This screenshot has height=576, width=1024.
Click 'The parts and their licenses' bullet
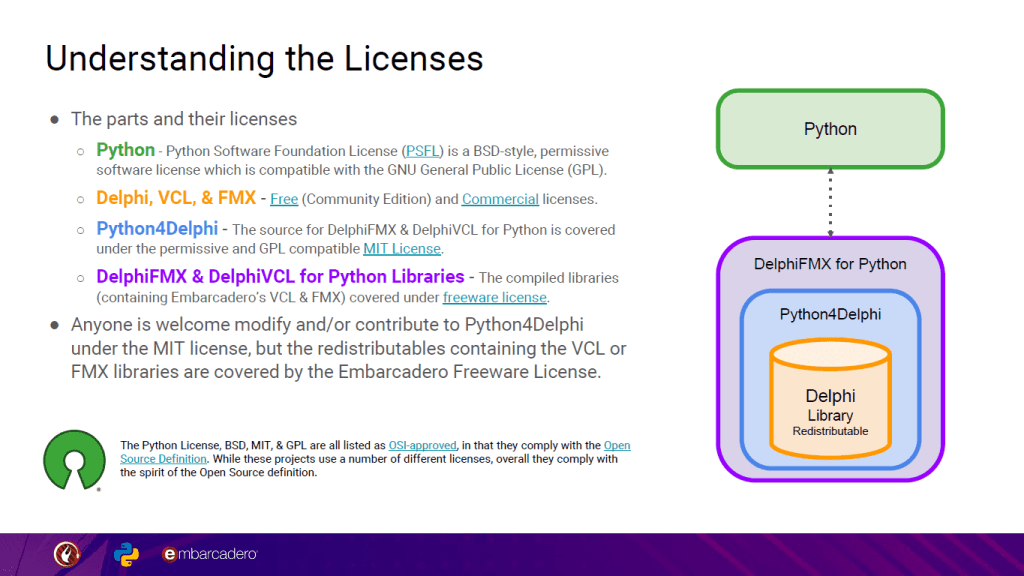(x=184, y=119)
